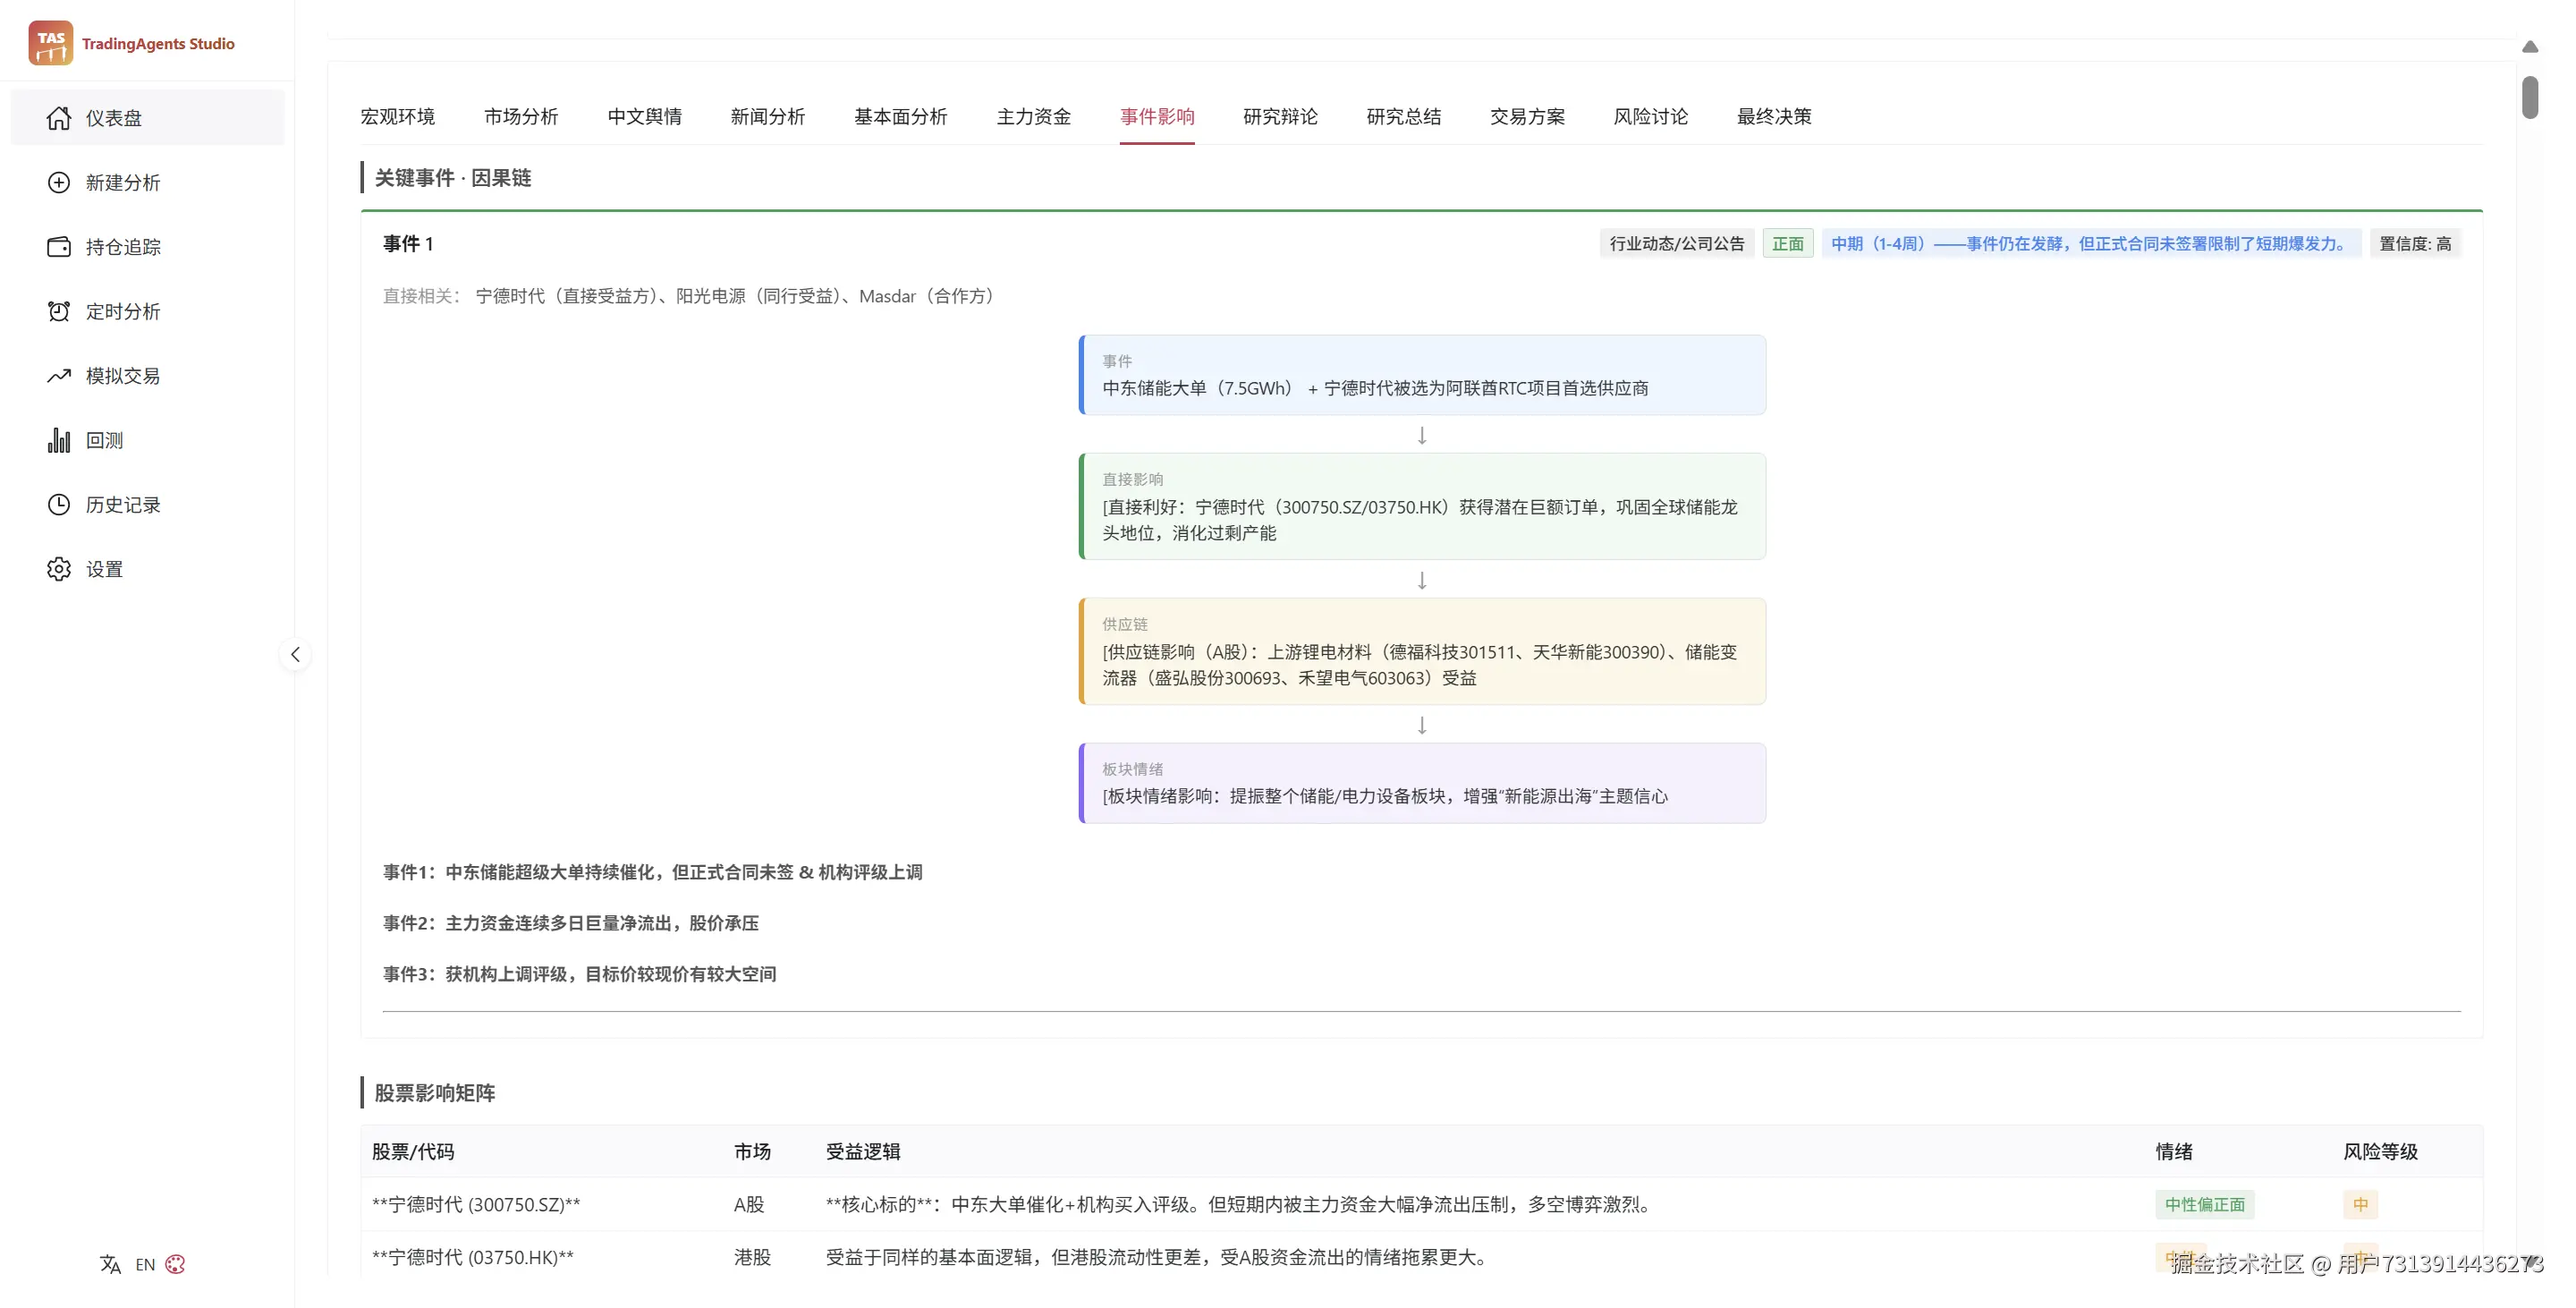This screenshot has width=2576, height=1308.
Task: Click the 历史记录 clock icon
Action: (59, 505)
